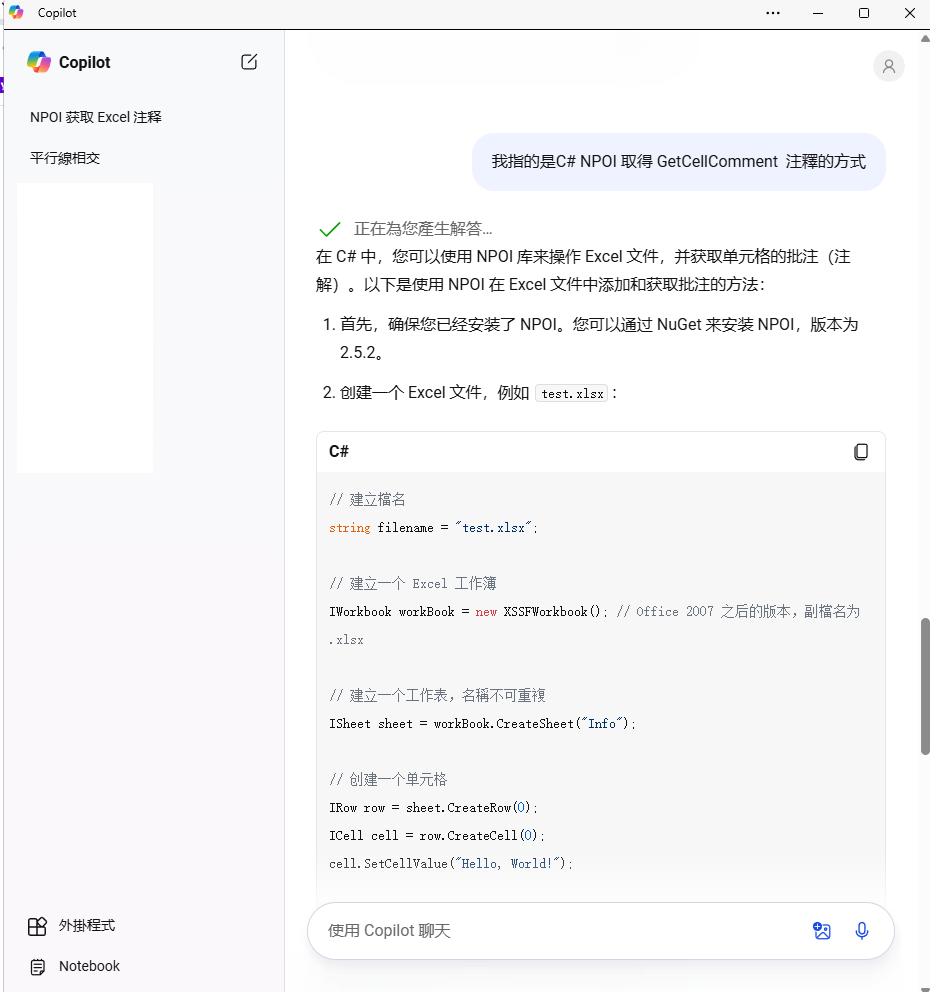This screenshot has width=930, height=992.
Task: Click the green checkmark status icon
Action: (330, 229)
